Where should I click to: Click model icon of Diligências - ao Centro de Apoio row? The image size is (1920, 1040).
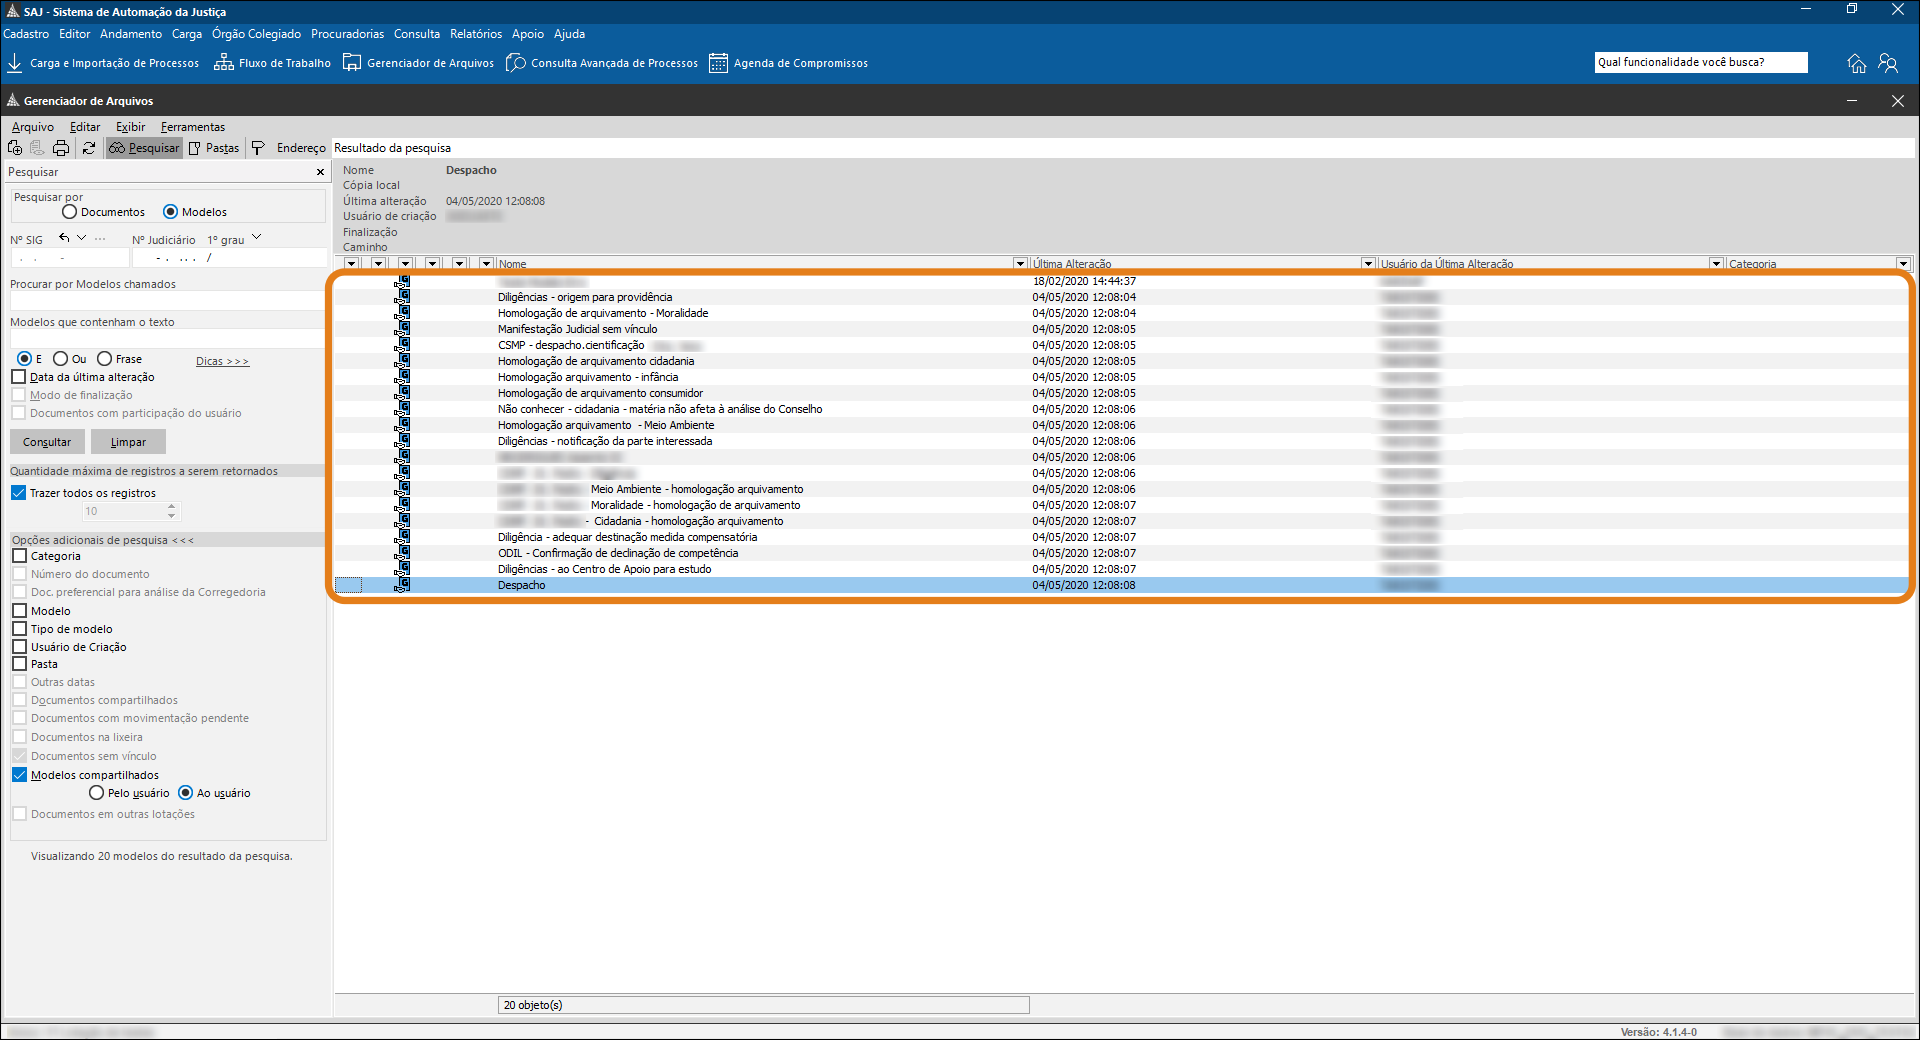[402, 569]
